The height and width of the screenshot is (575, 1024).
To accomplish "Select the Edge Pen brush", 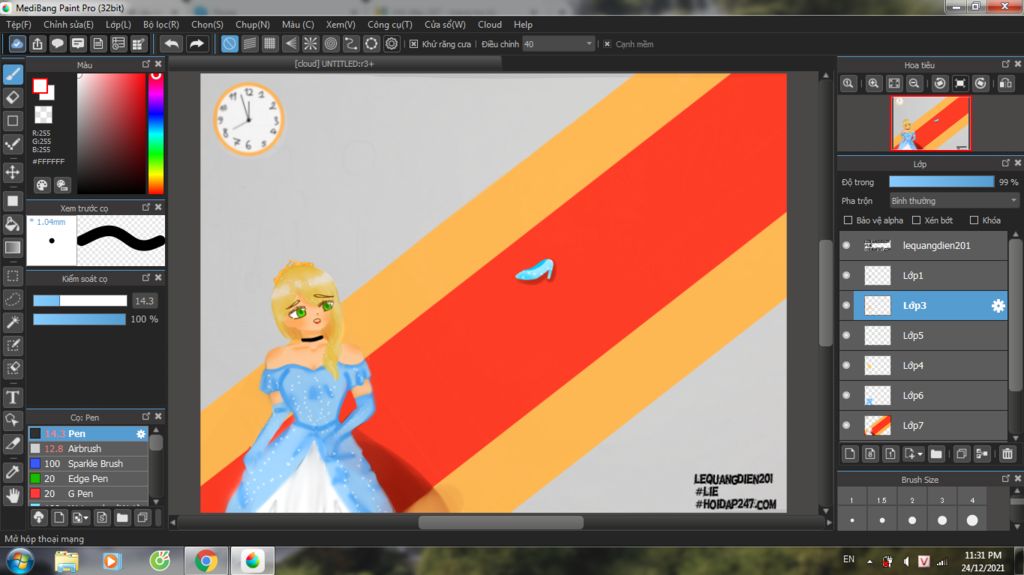I will pos(88,478).
